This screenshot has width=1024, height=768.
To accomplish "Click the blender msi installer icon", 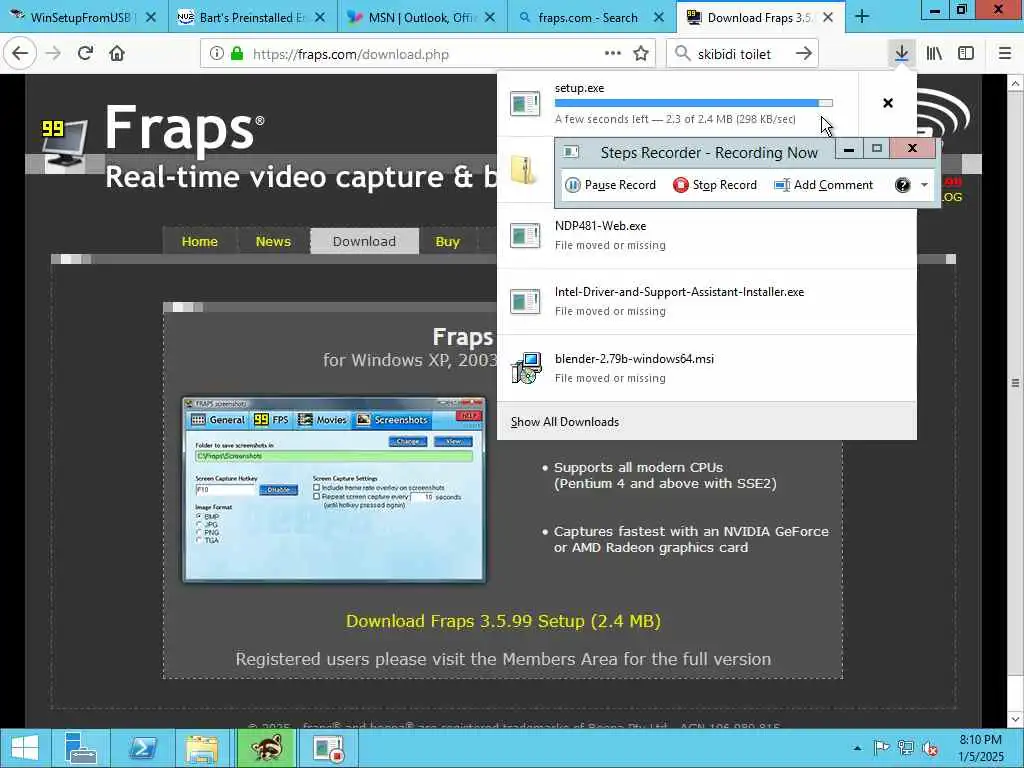I will (526, 368).
